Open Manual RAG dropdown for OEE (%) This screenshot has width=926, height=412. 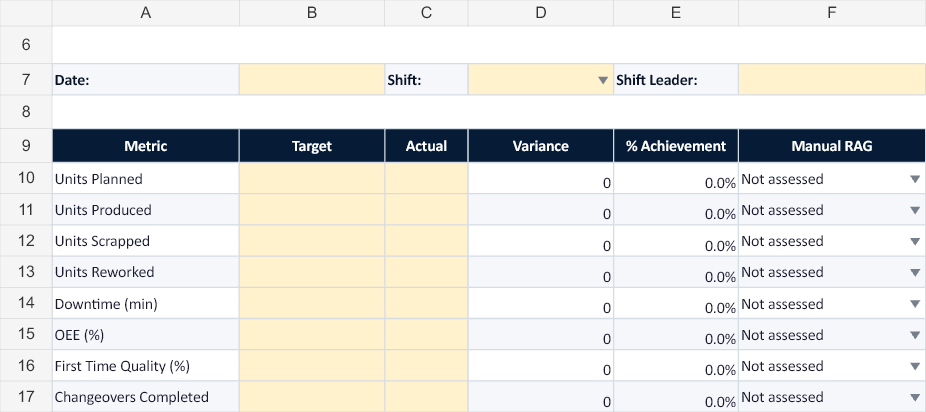click(915, 335)
